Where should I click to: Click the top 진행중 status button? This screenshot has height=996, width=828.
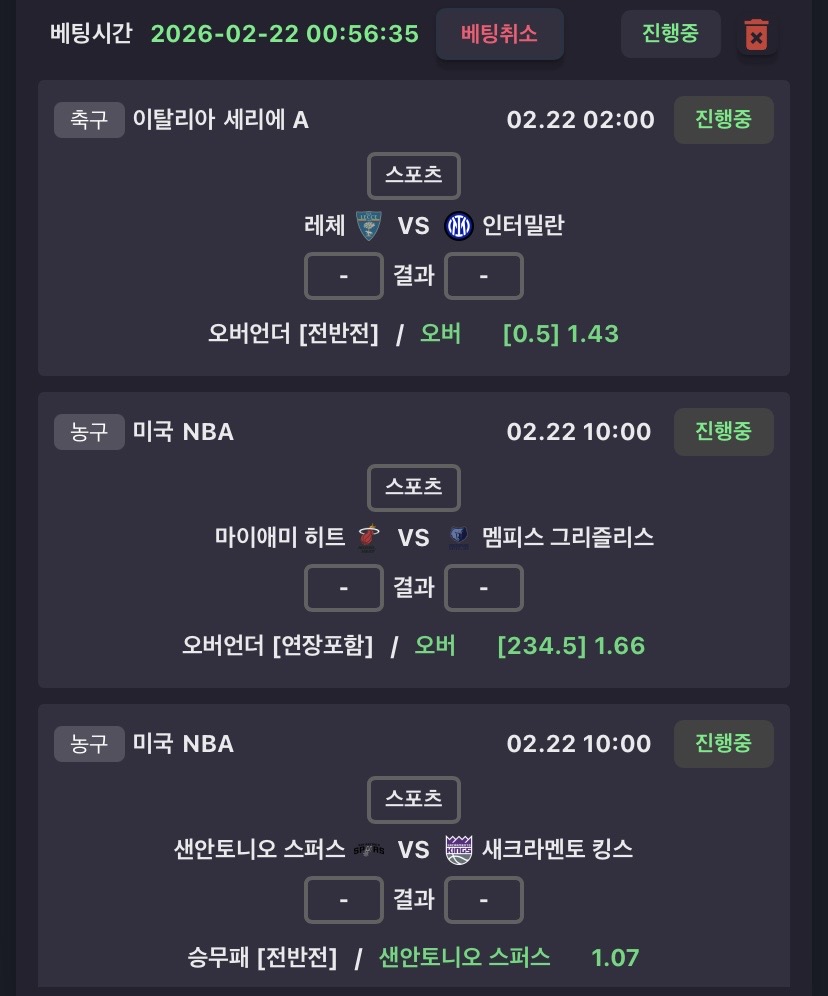[x=669, y=33]
